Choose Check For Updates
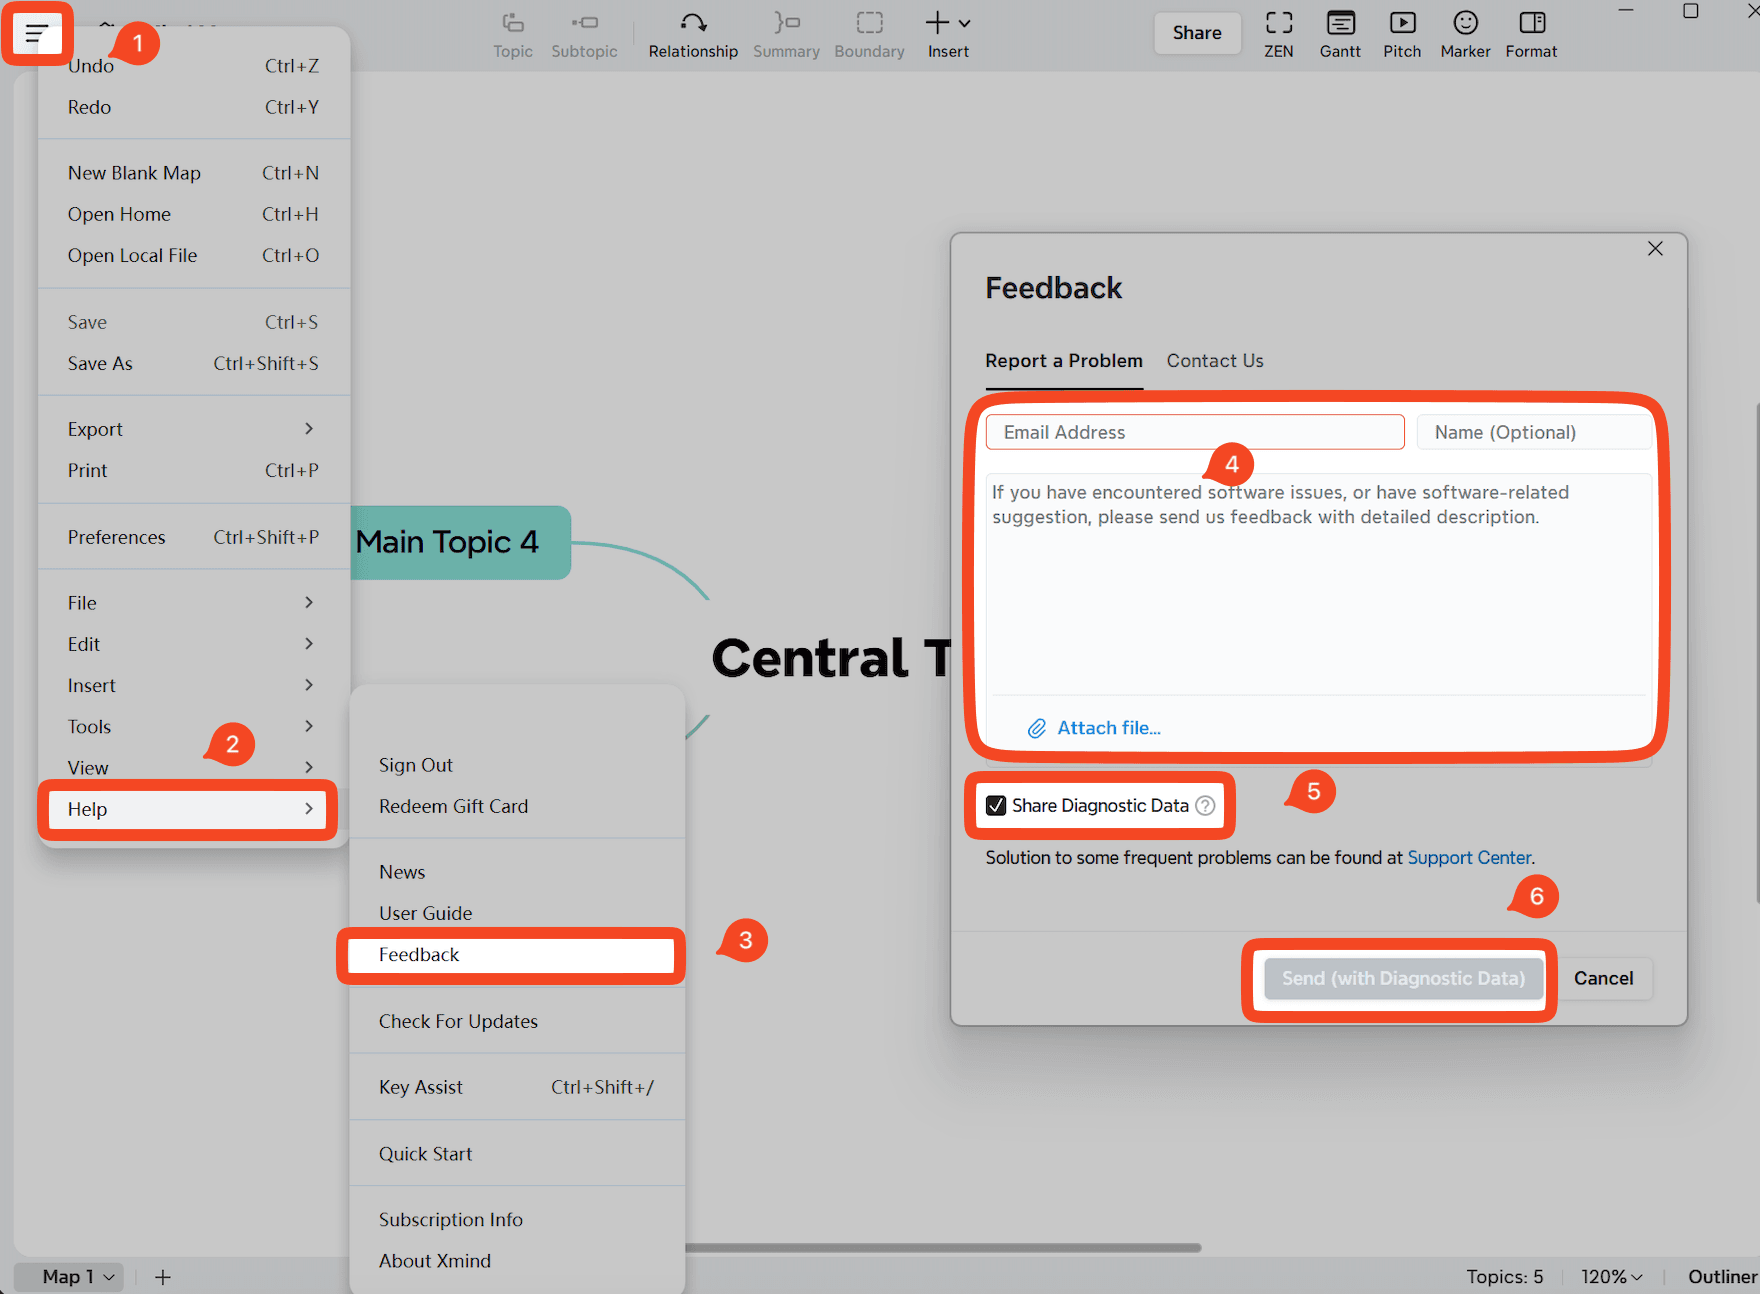This screenshot has width=1760, height=1294. pyautogui.click(x=517, y=1021)
